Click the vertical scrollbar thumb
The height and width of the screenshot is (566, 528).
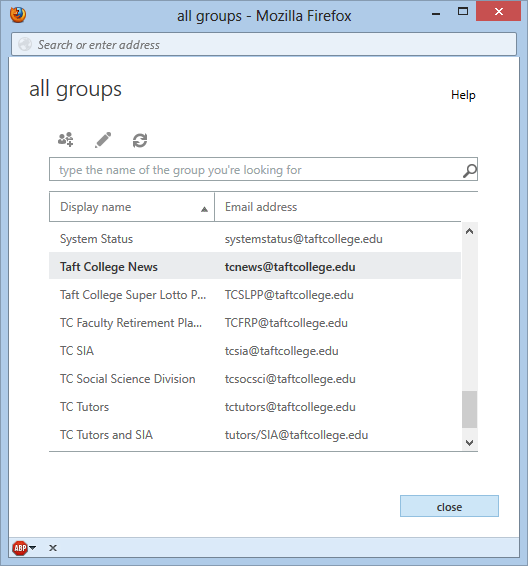click(470, 409)
